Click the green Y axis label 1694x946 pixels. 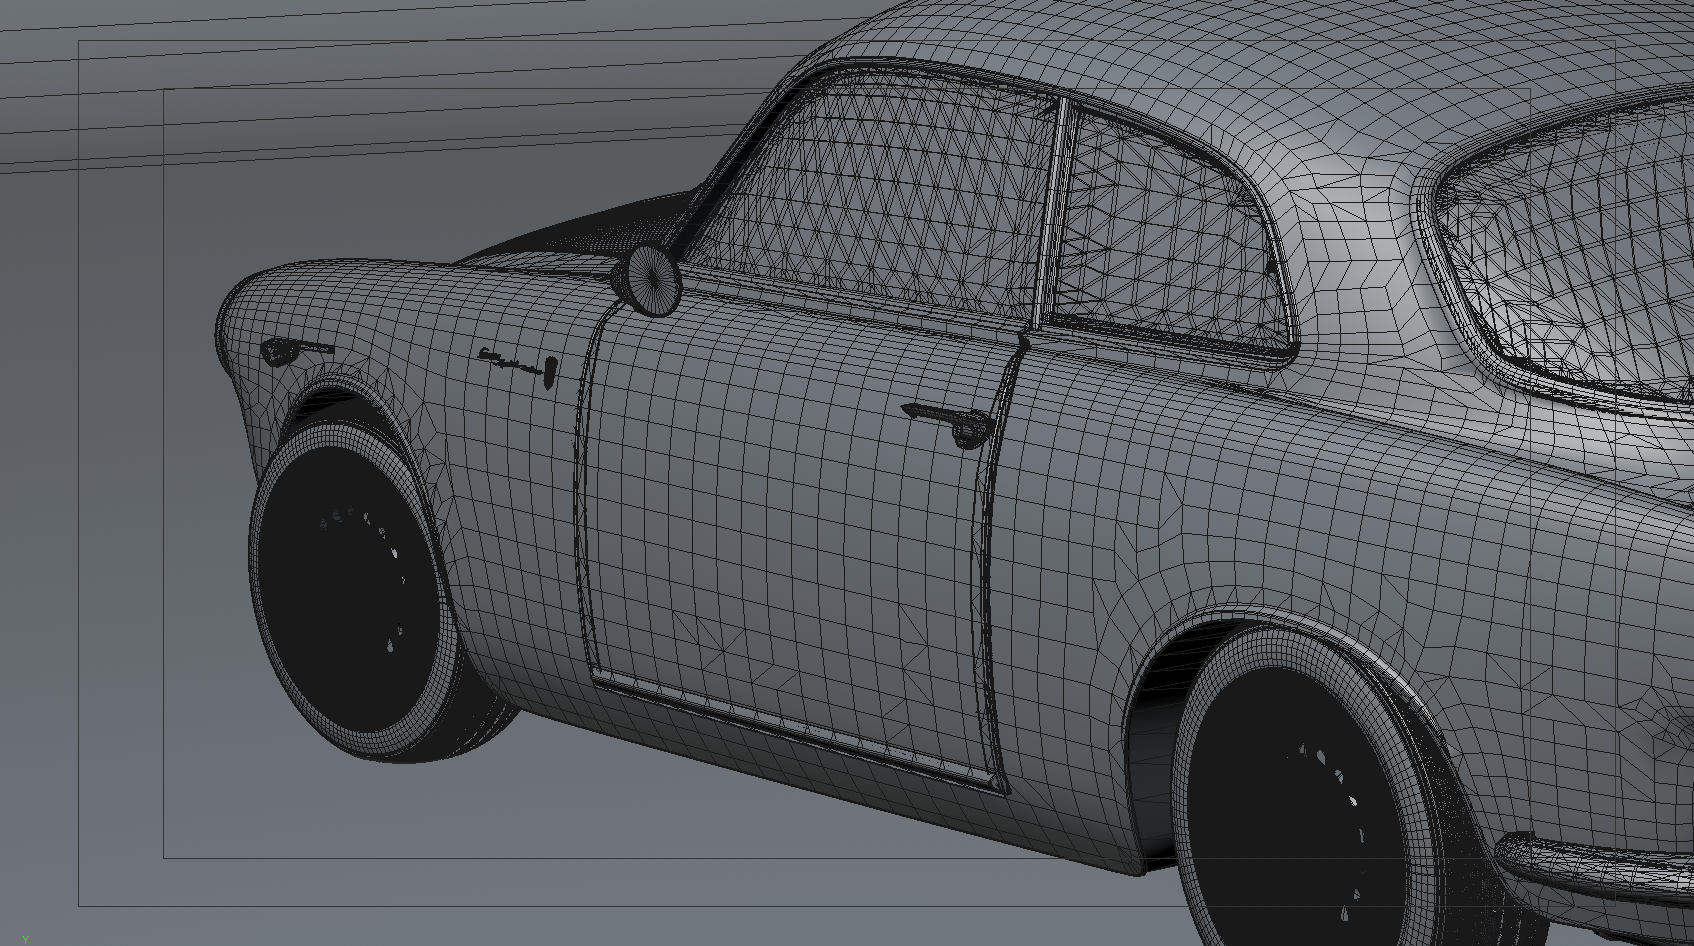pyautogui.click(x=25, y=940)
